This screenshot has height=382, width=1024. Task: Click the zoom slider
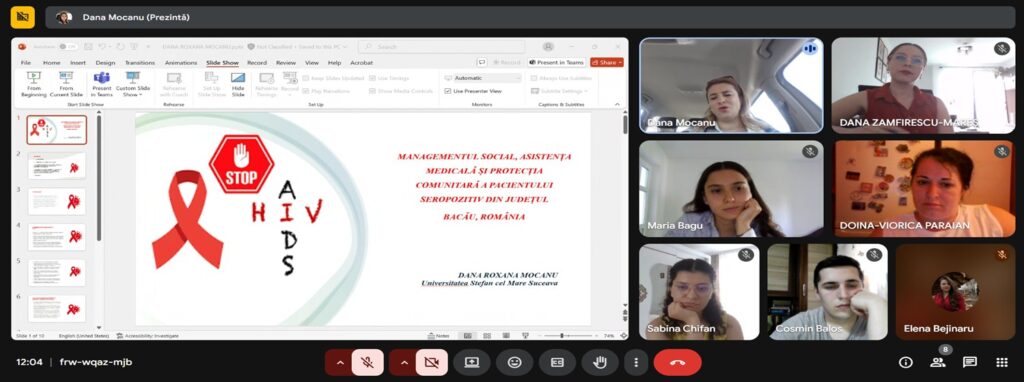point(569,336)
